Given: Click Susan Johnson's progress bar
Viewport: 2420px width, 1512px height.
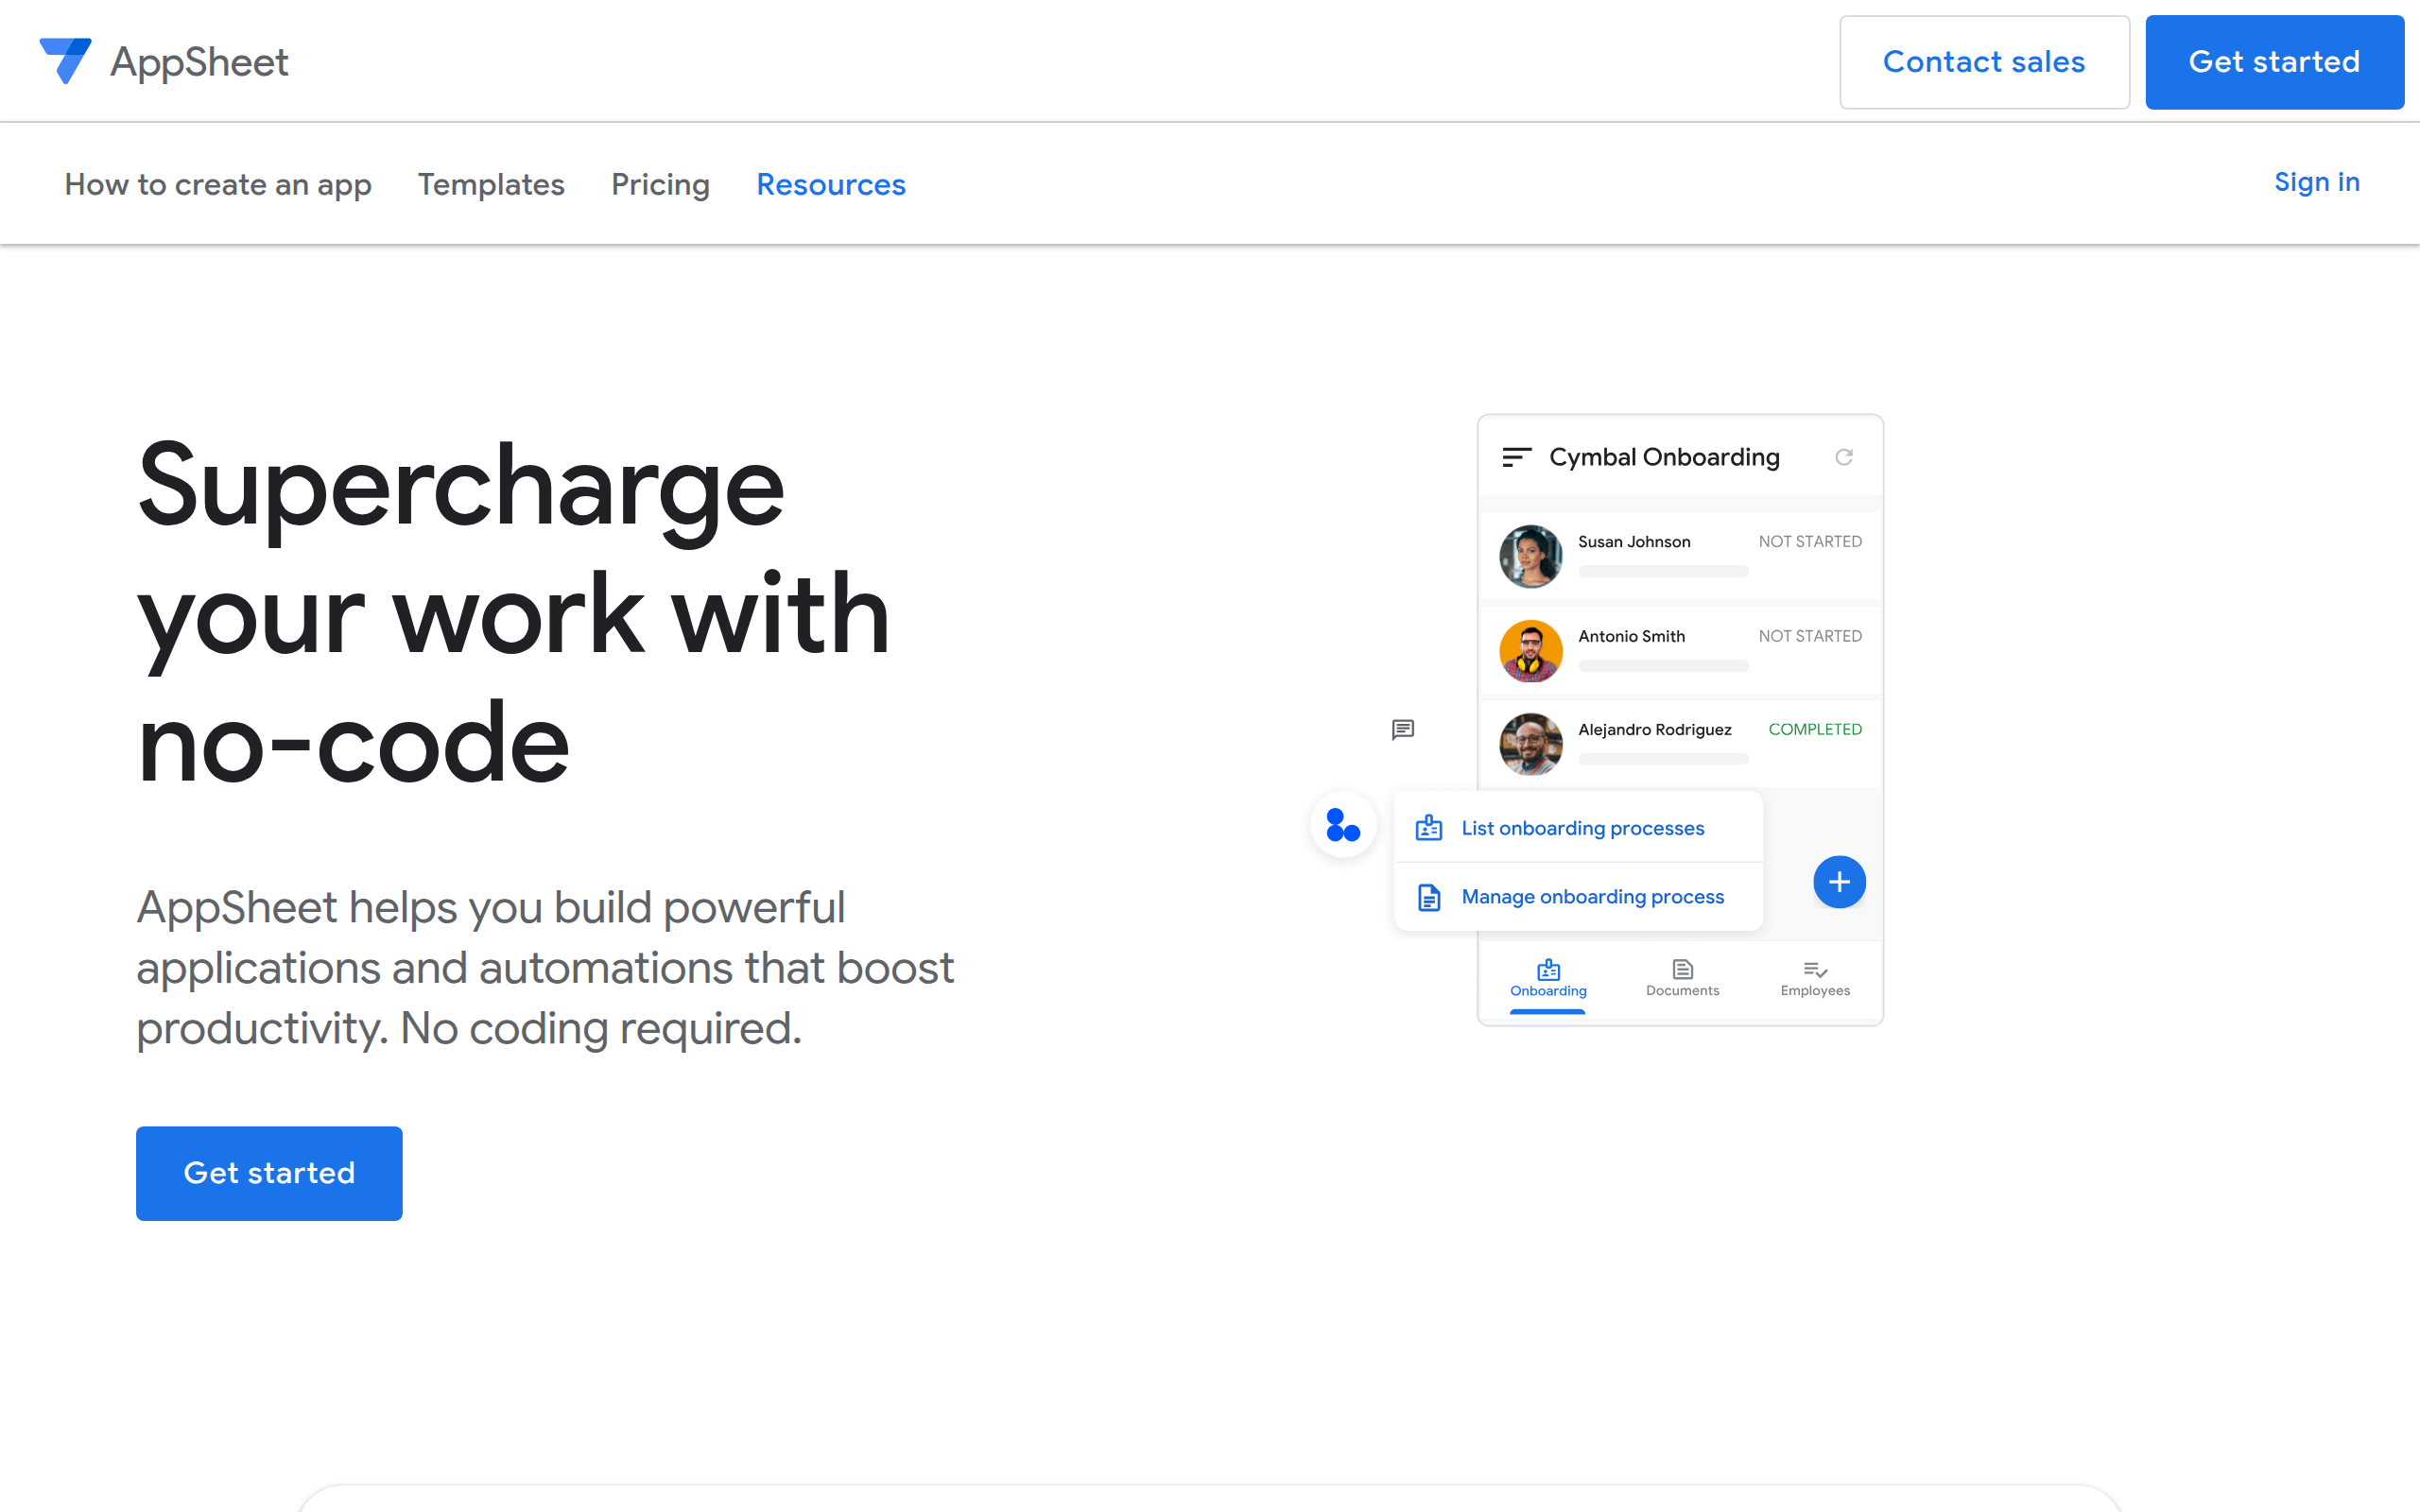Looking at the screenshot, I should click(1663, 572).
